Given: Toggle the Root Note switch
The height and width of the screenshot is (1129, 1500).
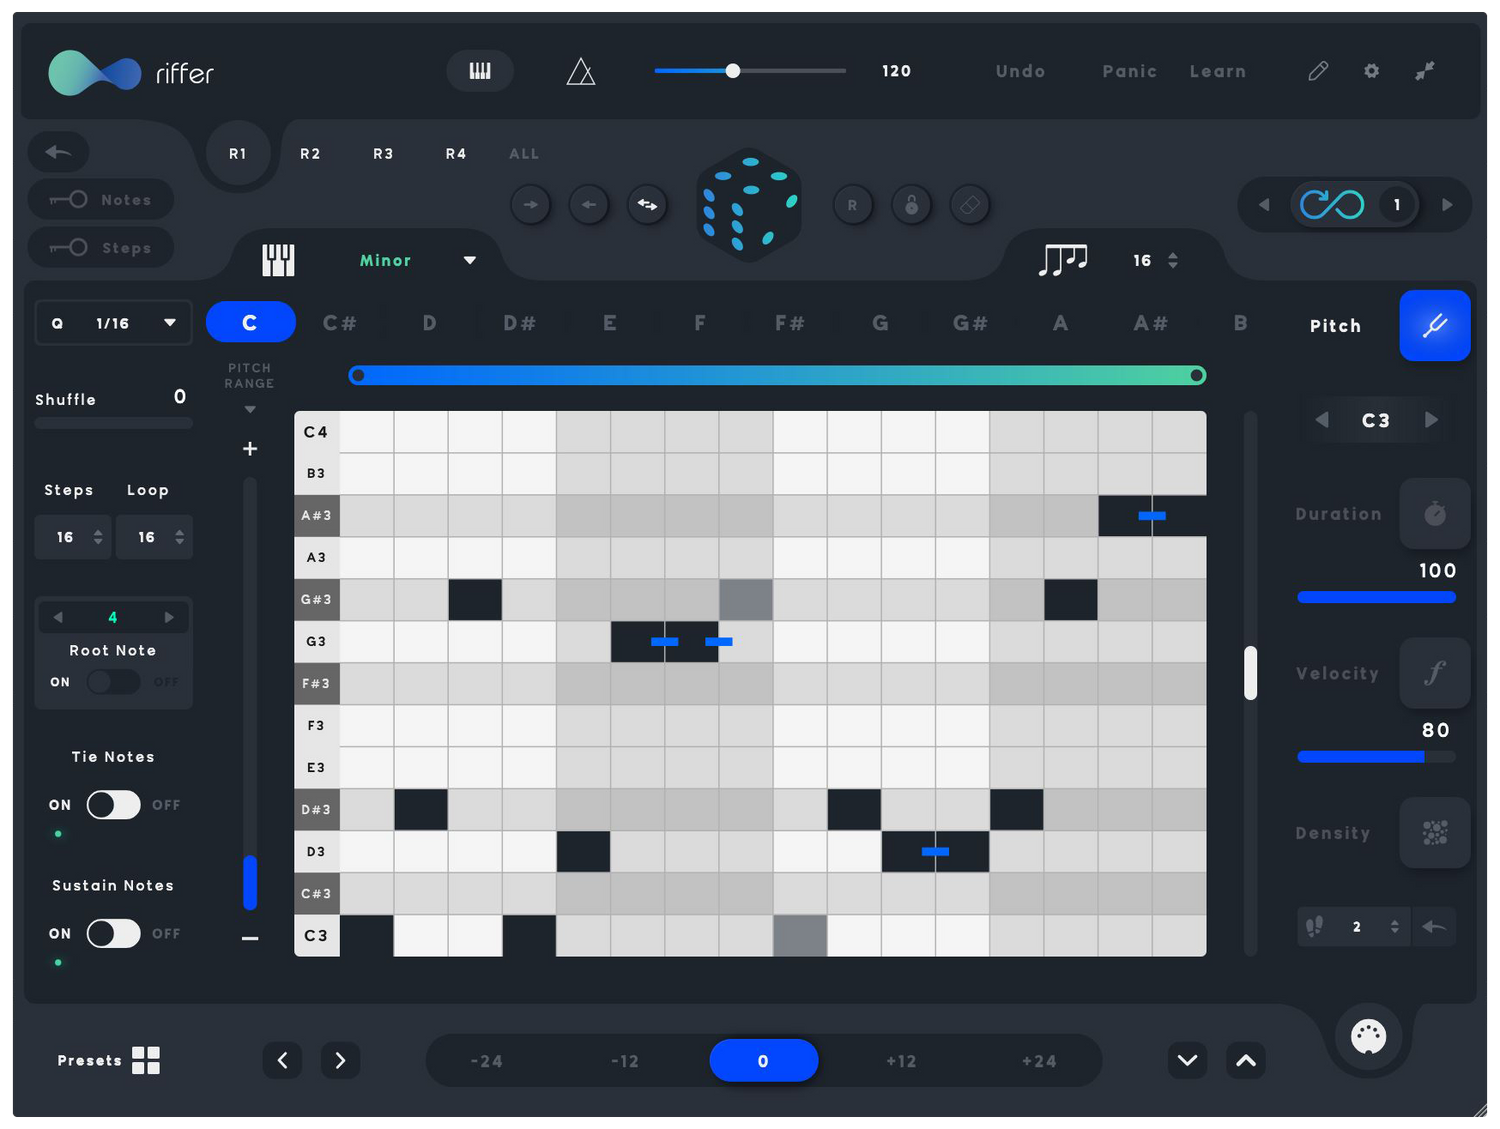Looking at the screenshot, I should click(x=113, y=682).
